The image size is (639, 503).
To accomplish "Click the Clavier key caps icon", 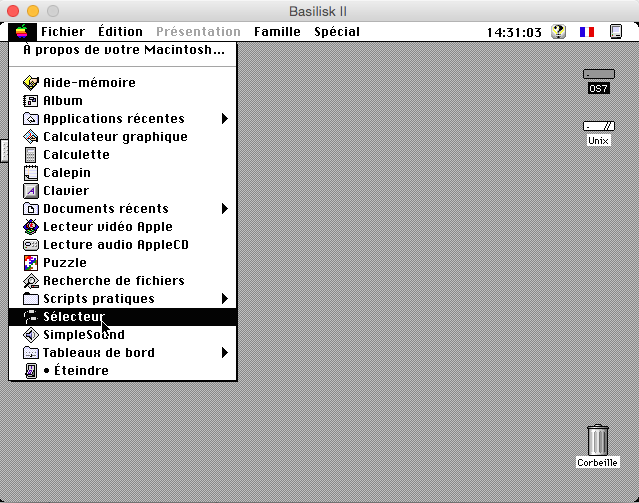I will [x=31, y=191].
